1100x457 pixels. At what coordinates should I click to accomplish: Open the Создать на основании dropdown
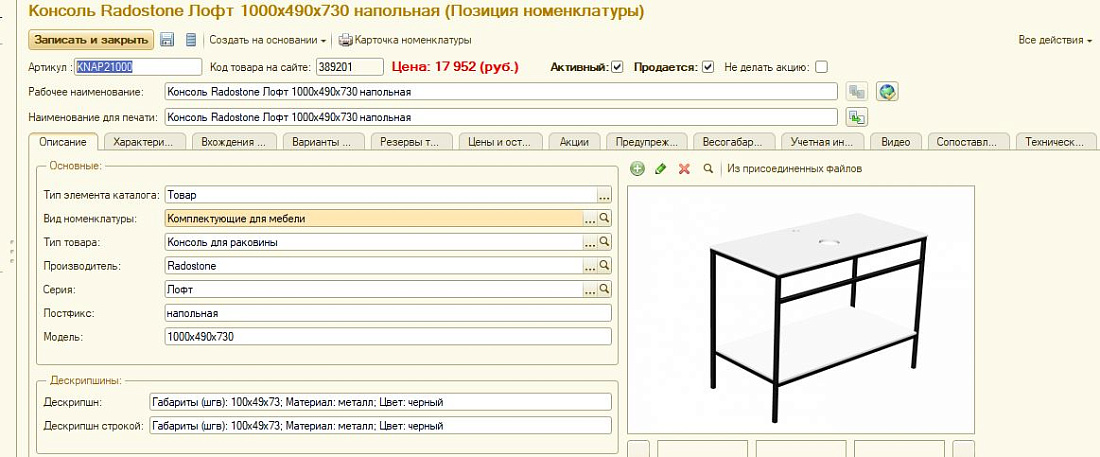tap(268, 40)
